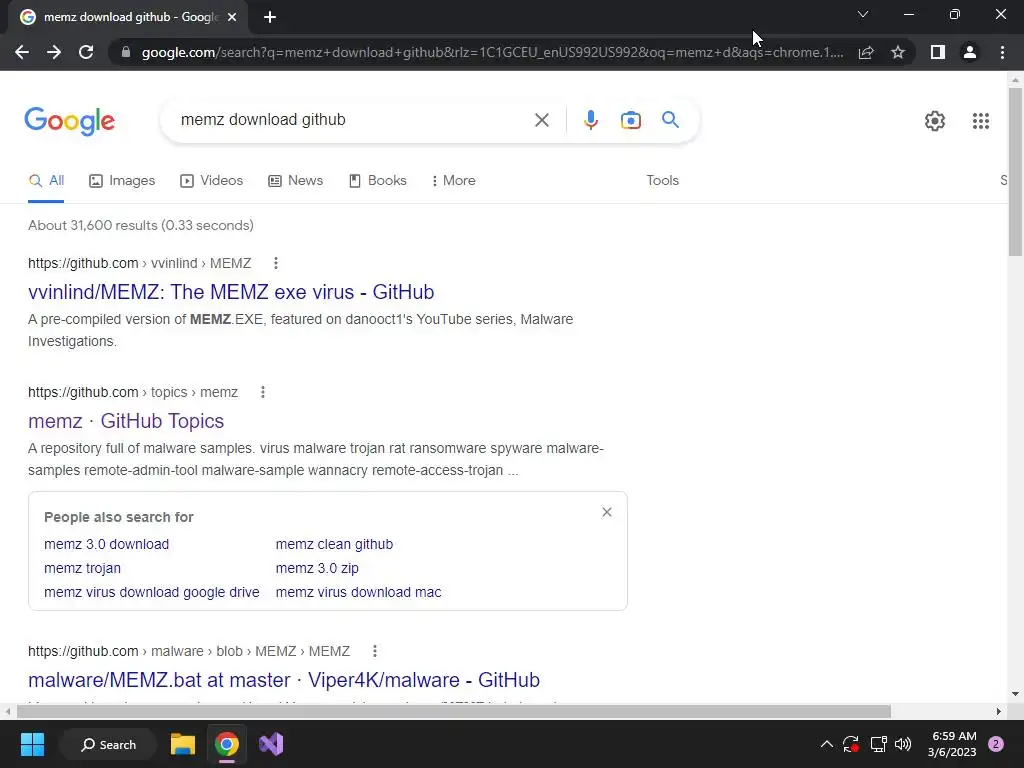The width and height of the screenshot is (1024, 768).
Task: Search for memz trojan
Action: tap(82, 568)
